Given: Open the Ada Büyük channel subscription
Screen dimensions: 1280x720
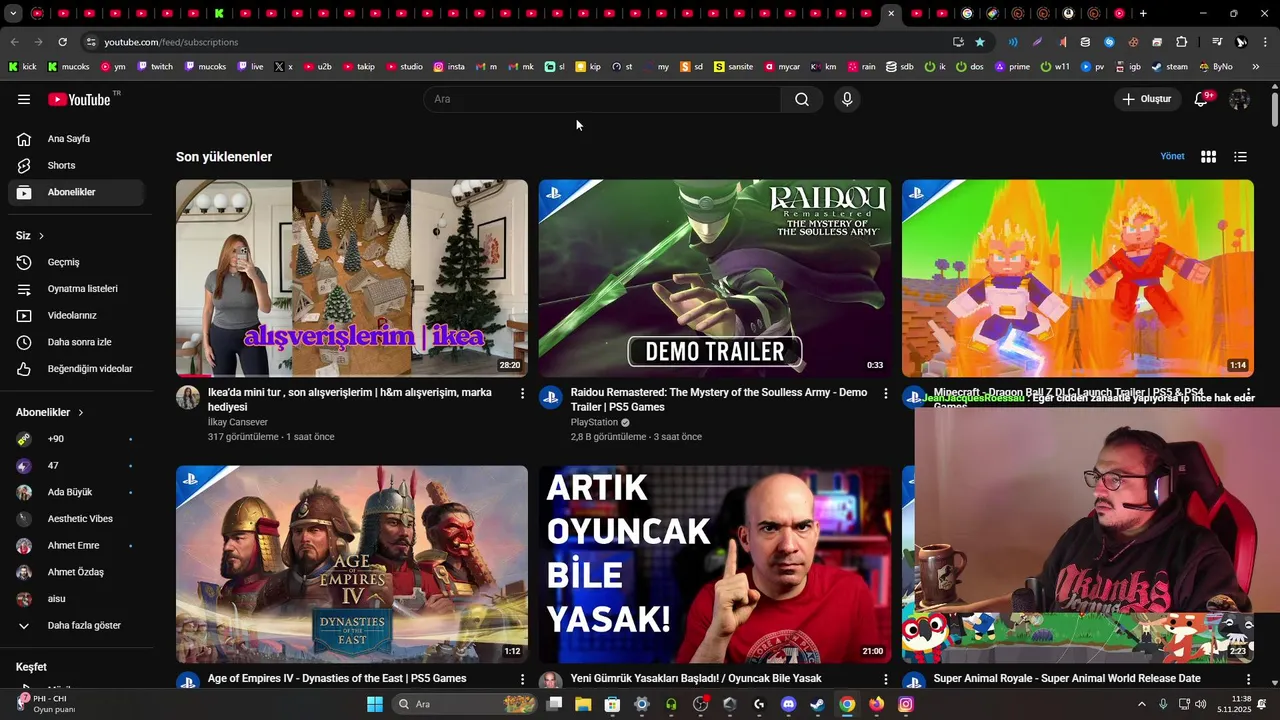Looking at the screenshot, I should click(x=76, y=492).
